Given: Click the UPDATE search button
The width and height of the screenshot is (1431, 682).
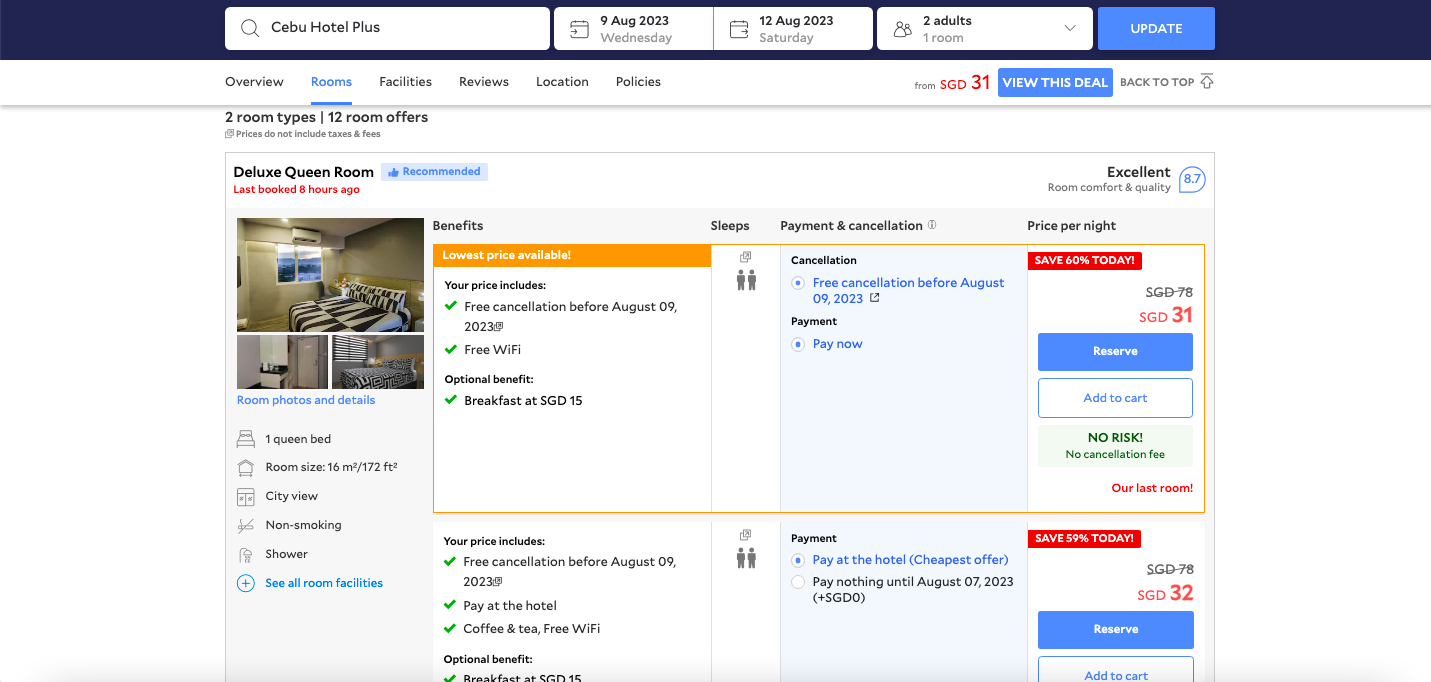Looking at the screenshot, I should [x=1156, y=28].
